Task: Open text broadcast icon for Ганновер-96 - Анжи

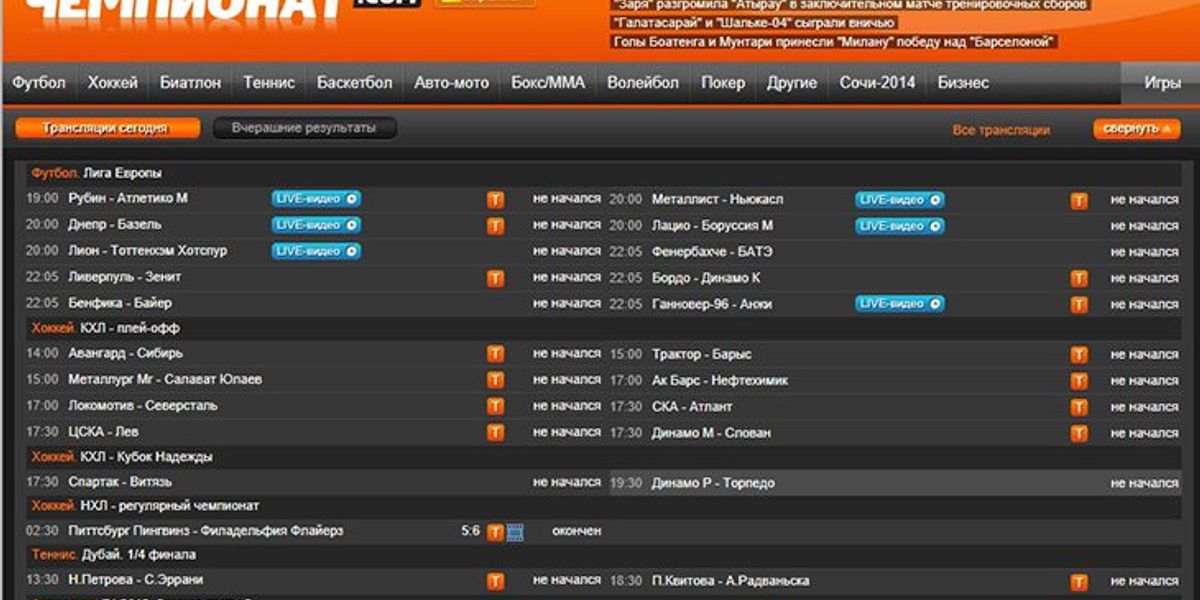Action: coord(1079,304)
